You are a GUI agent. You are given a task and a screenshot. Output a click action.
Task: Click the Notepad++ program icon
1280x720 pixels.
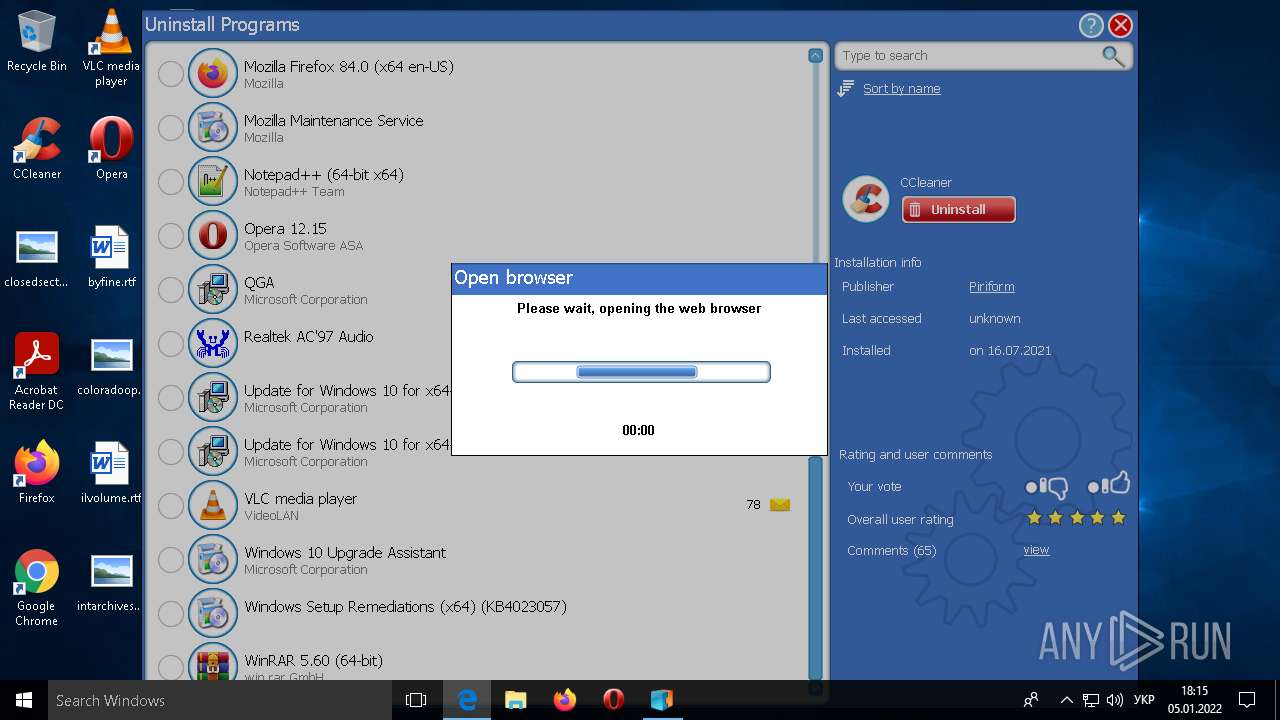212,181
